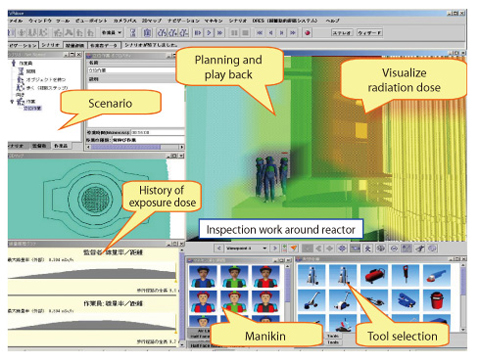
Task: Click the red record button in toolbar
Action: pos(307,33)
